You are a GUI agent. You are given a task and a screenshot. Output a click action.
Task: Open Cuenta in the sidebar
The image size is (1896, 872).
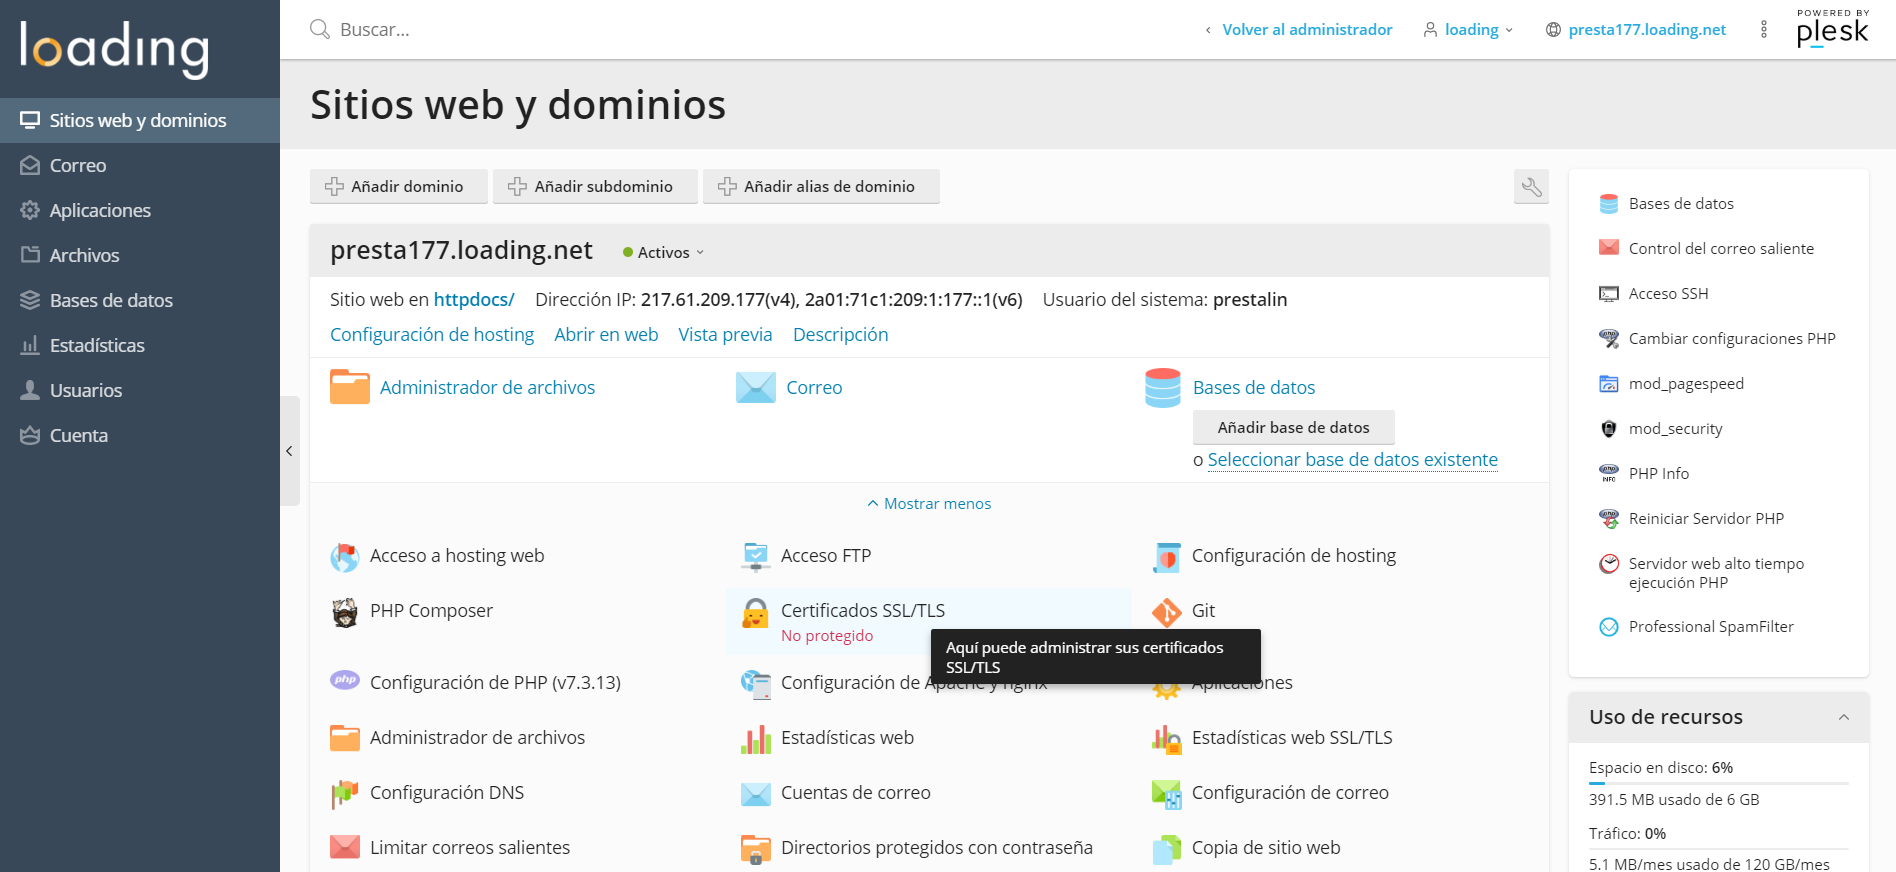tap(140, 435)
